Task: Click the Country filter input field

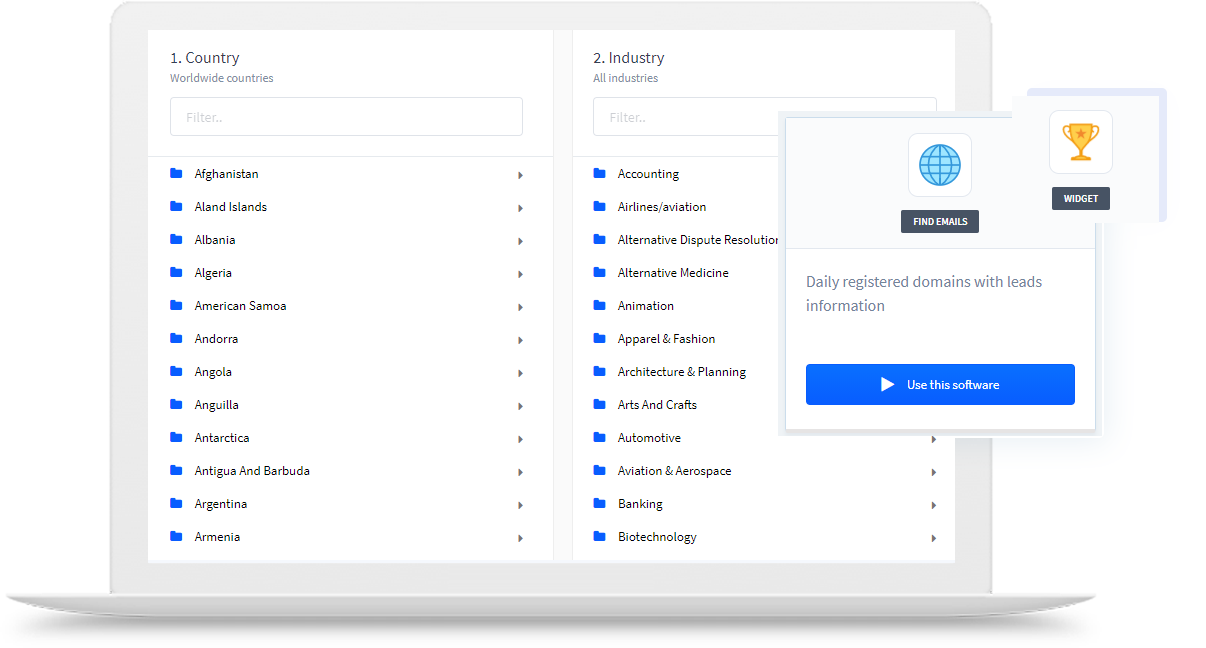Action: pos(345,116)
